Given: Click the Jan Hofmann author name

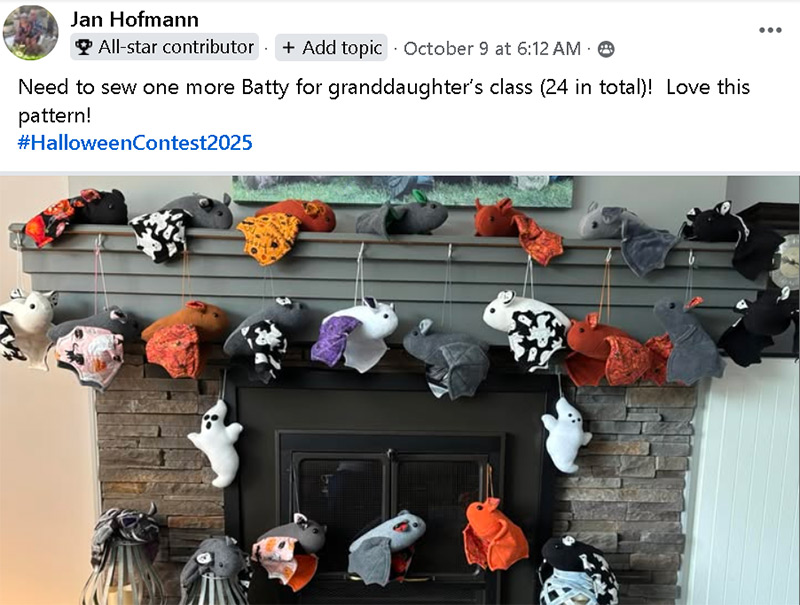Looking at the screenshot, I should tap(134, 19).
